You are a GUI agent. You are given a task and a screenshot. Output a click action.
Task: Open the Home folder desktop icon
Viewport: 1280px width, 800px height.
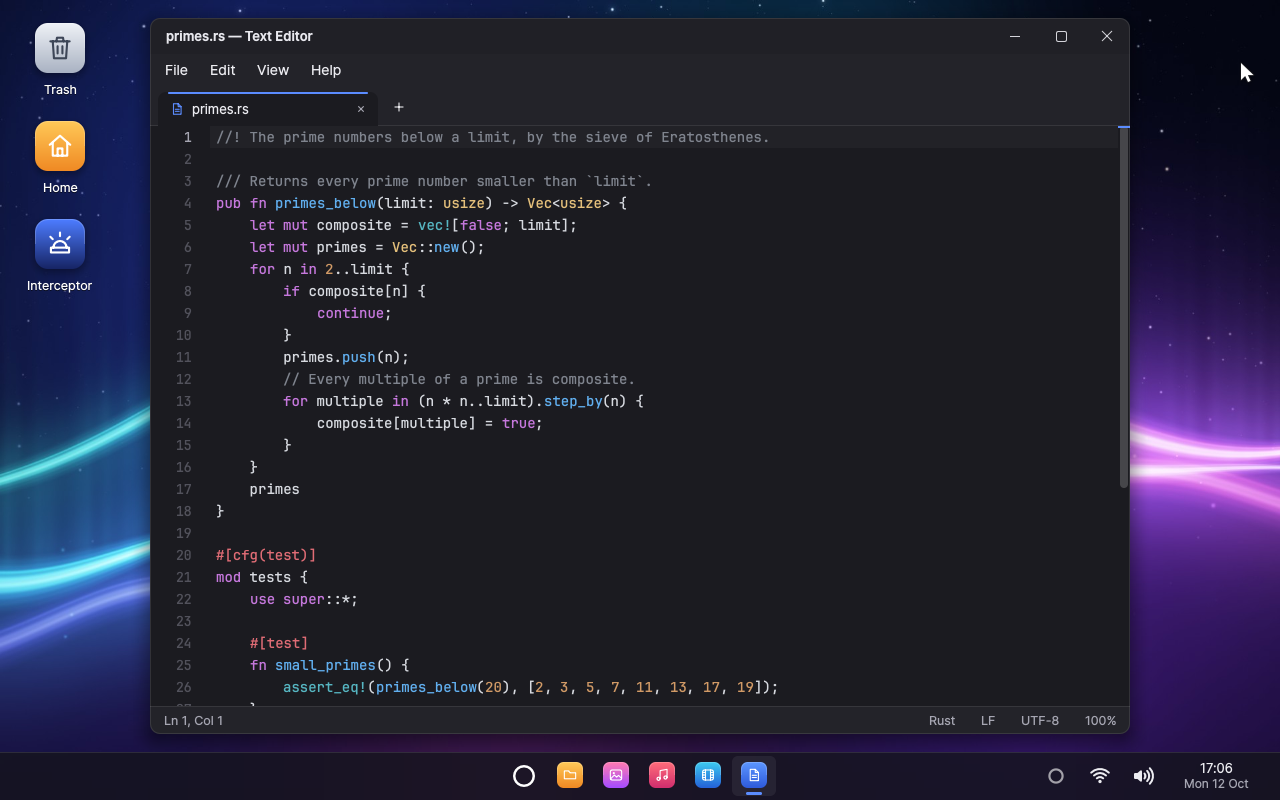60,158
